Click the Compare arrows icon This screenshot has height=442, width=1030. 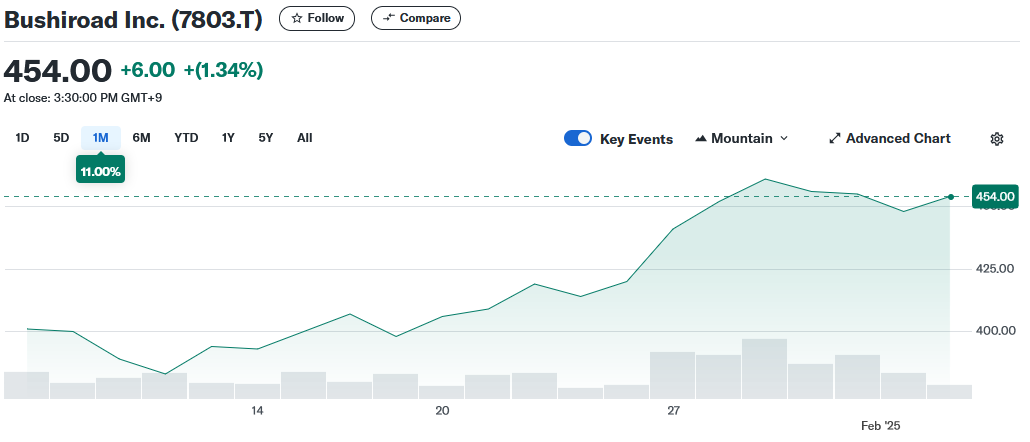coord(389,18)
